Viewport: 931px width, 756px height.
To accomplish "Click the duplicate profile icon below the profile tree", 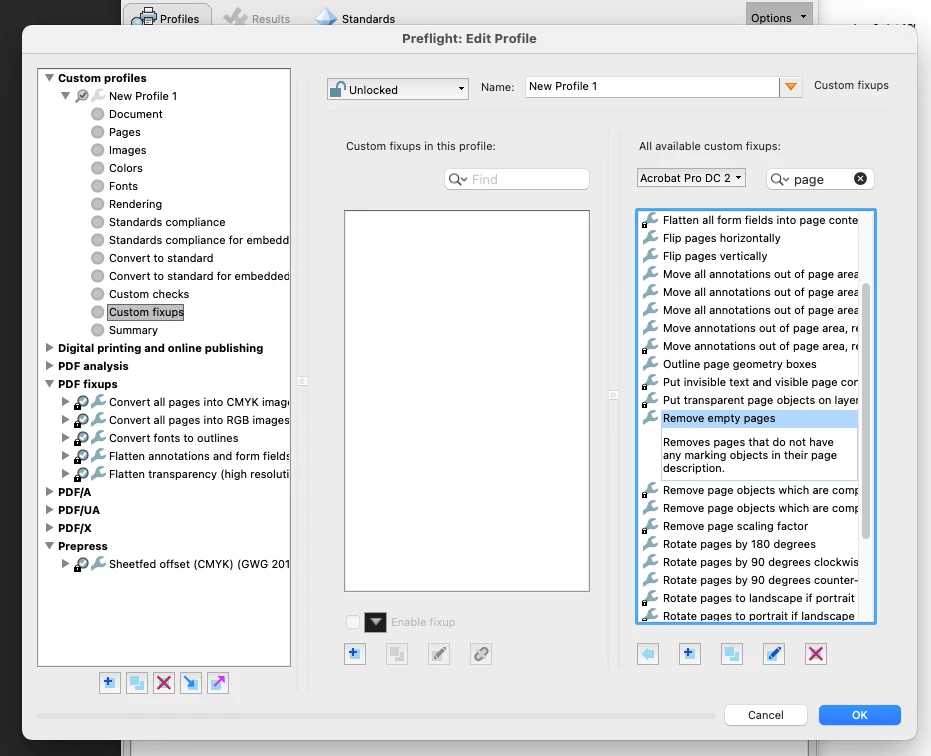I will pos(137,682).
